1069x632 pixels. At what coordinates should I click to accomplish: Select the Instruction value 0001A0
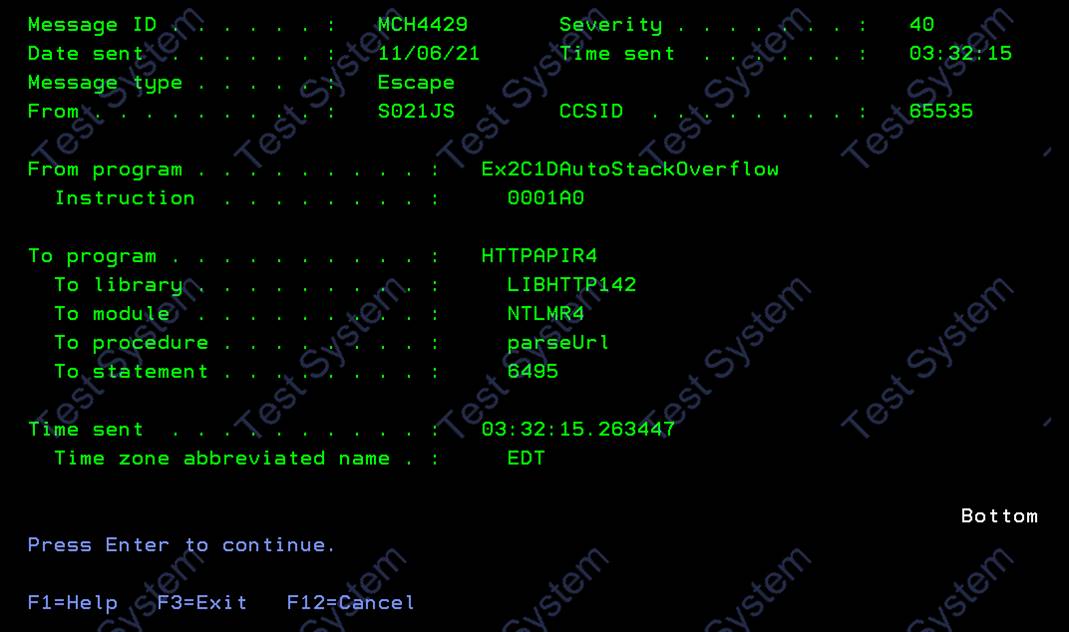click(x=545, y=198)
